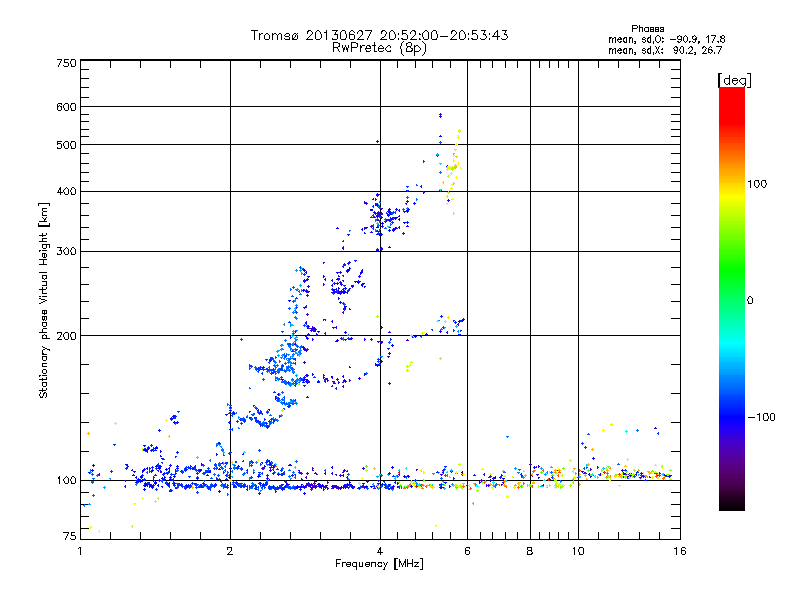Click the y-axis tick label '400'
Image resolution: width=800 pixels, height=600 pixels.
point(67,192)
